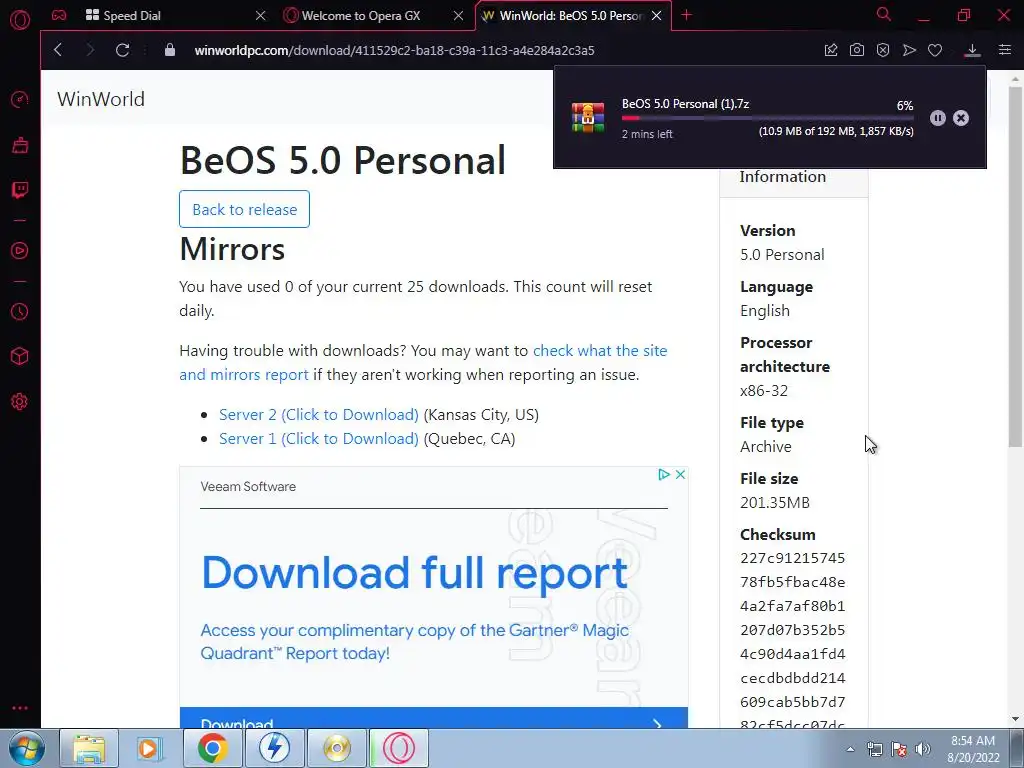The height and width of the screenshot is (768, 1024).
Task: Close the Speed Dial tab
Action: [261, 16]
